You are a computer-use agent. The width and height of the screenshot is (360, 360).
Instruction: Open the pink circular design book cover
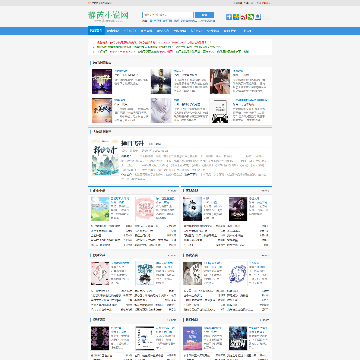(x=145, y=209)
